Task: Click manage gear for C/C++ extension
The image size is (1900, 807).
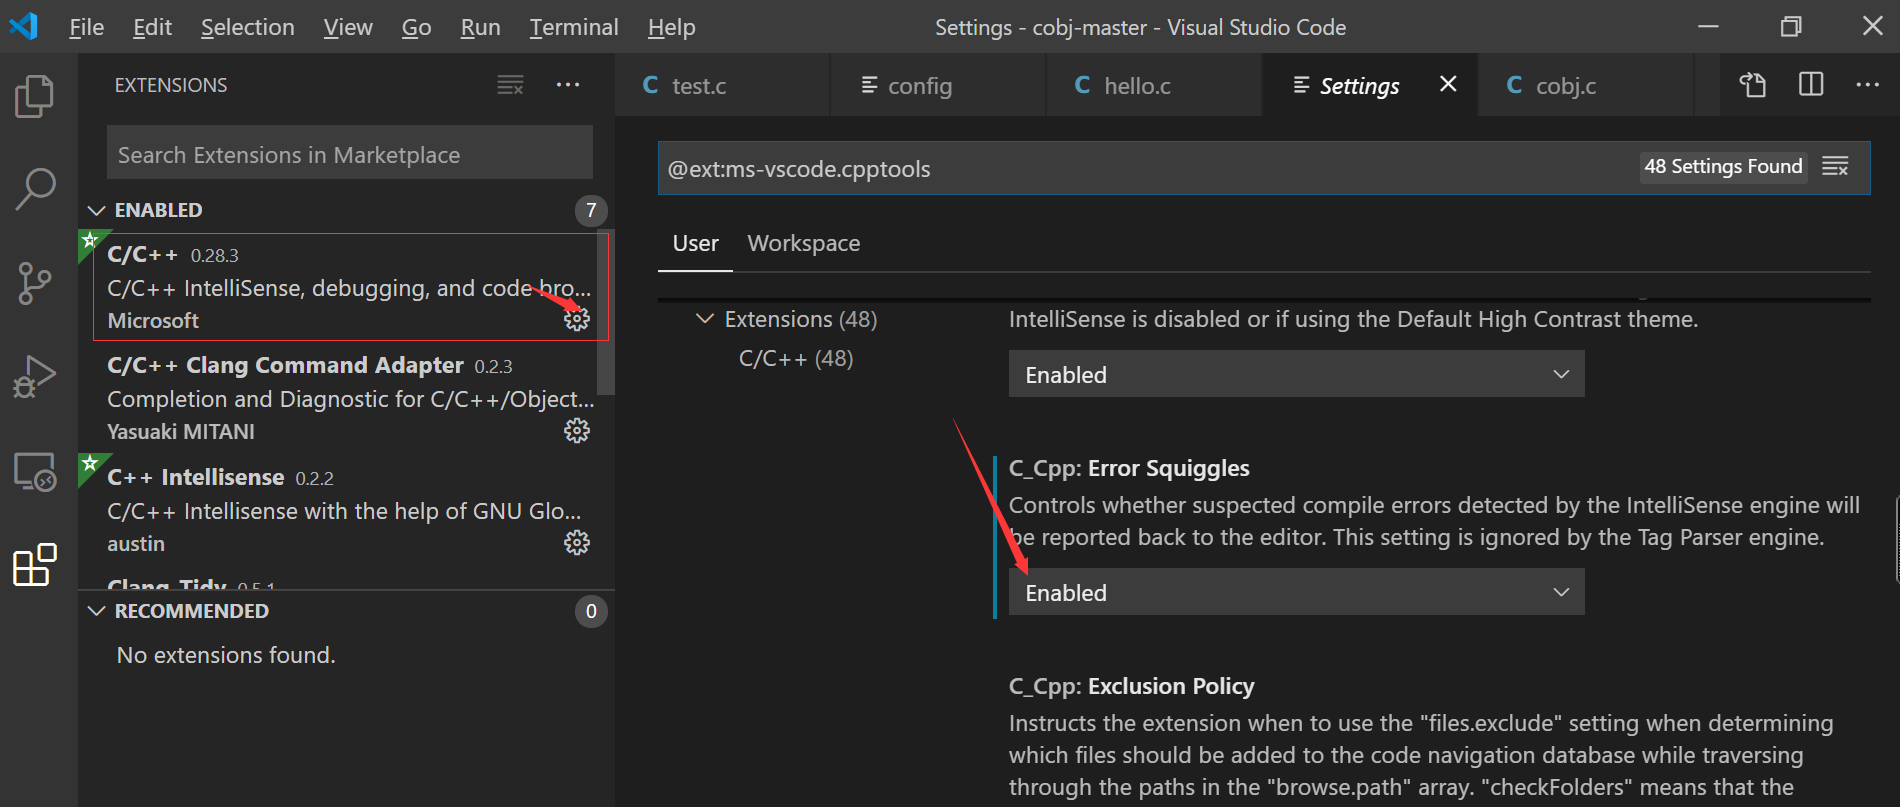Action: (577, 319)
